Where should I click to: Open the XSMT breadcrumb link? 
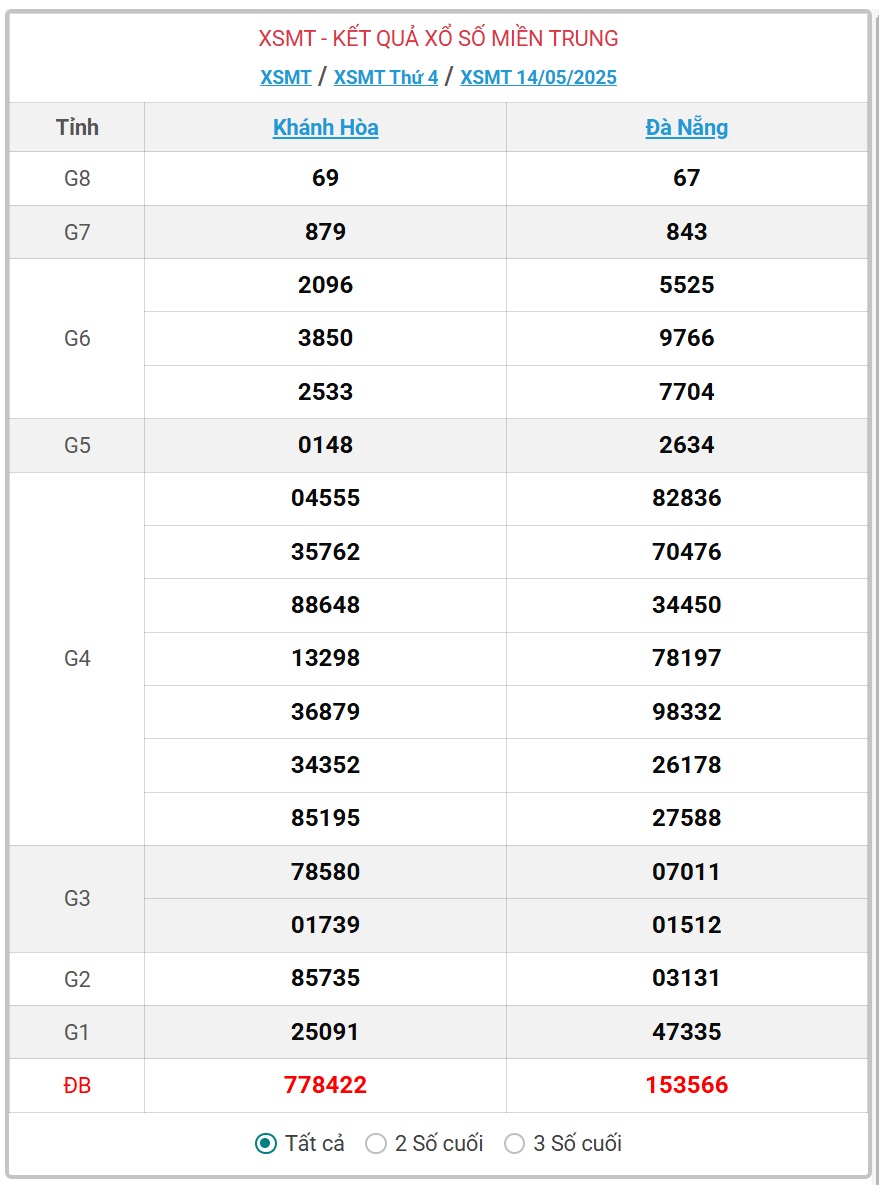tap(286, 77)
